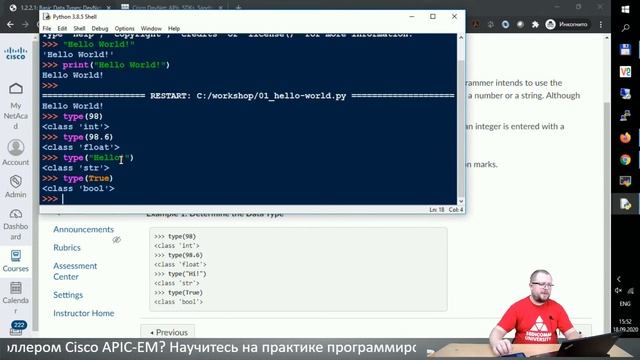Switch to Cisco DevNet browser tab
640x360 pixels.
tap(171, 7)
